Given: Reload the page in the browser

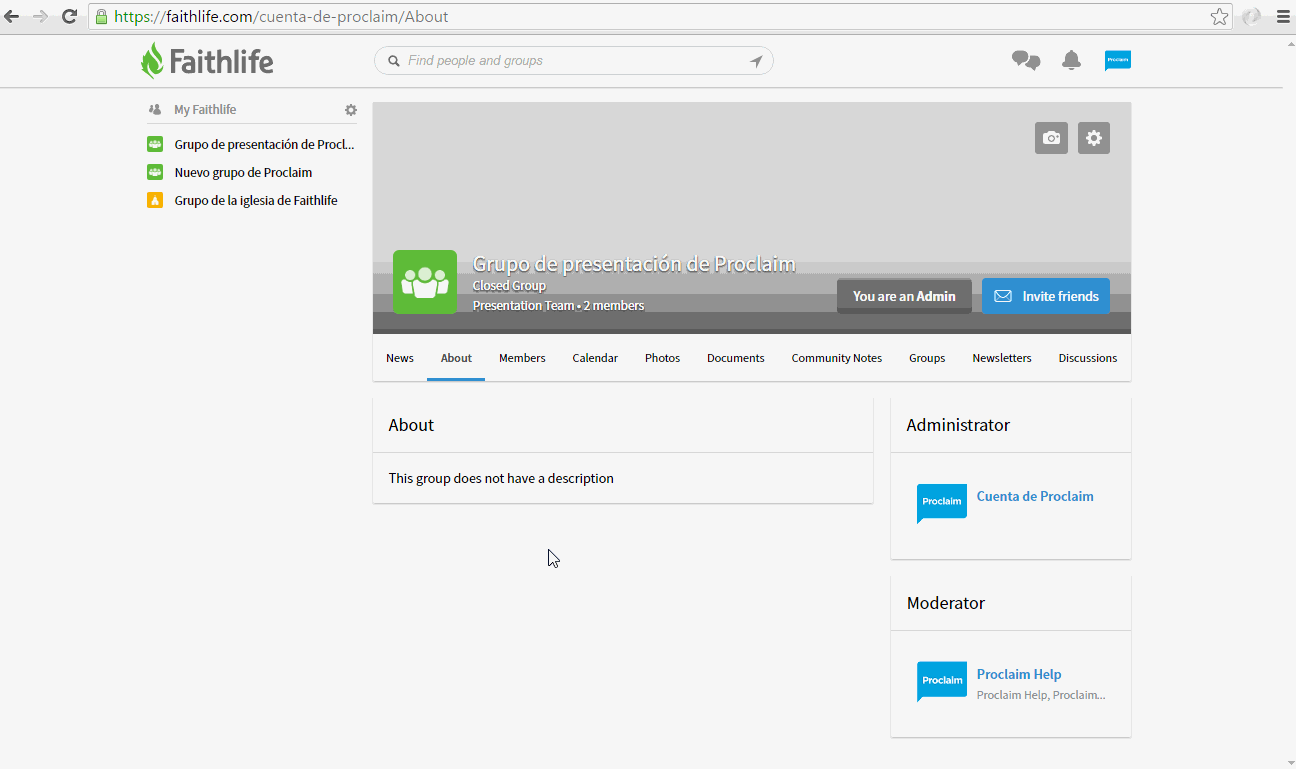Looking at the screenshot, I should pos(69,17).
